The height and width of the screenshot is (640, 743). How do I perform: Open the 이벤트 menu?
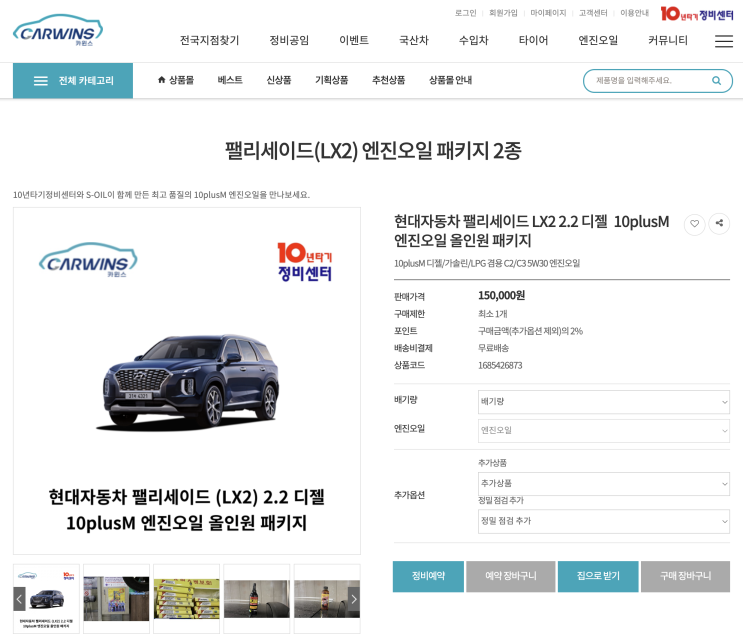(354, 40)
